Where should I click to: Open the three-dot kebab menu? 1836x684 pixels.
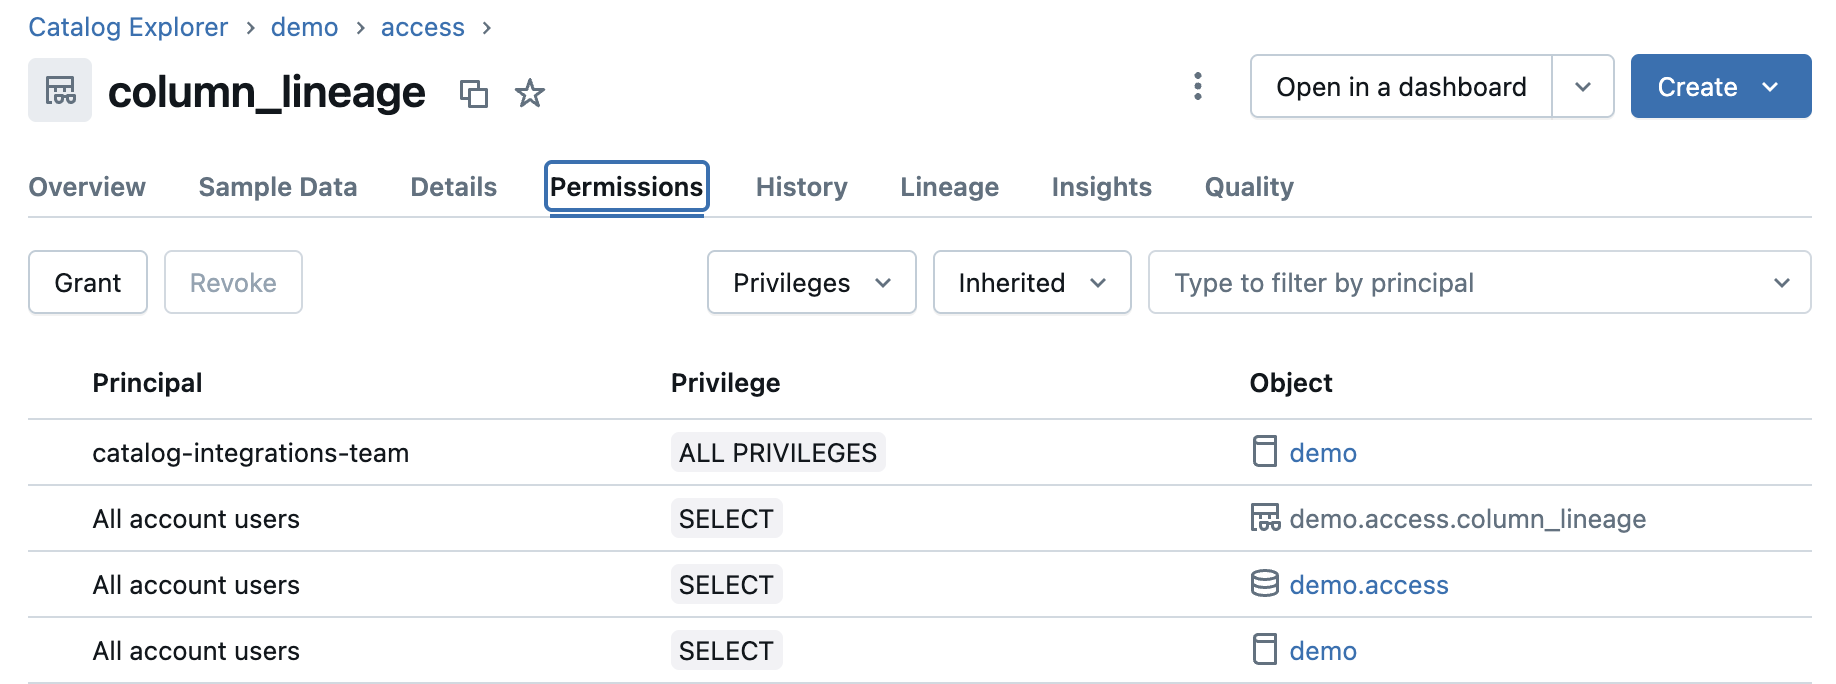point(1197,87)
